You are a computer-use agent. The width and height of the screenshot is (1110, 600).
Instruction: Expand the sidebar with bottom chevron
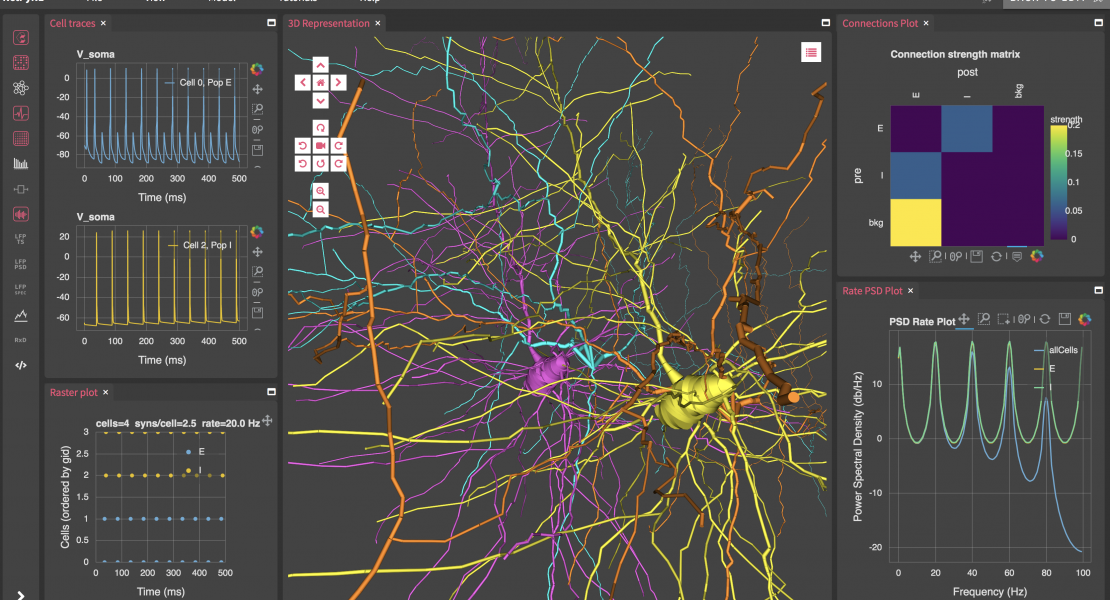[20, 594]
